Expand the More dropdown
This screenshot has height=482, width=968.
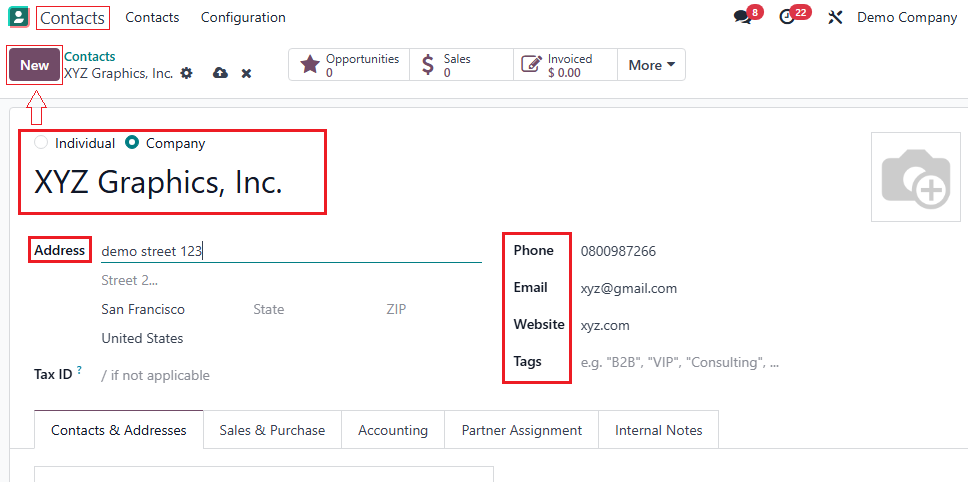pos(651,65)
